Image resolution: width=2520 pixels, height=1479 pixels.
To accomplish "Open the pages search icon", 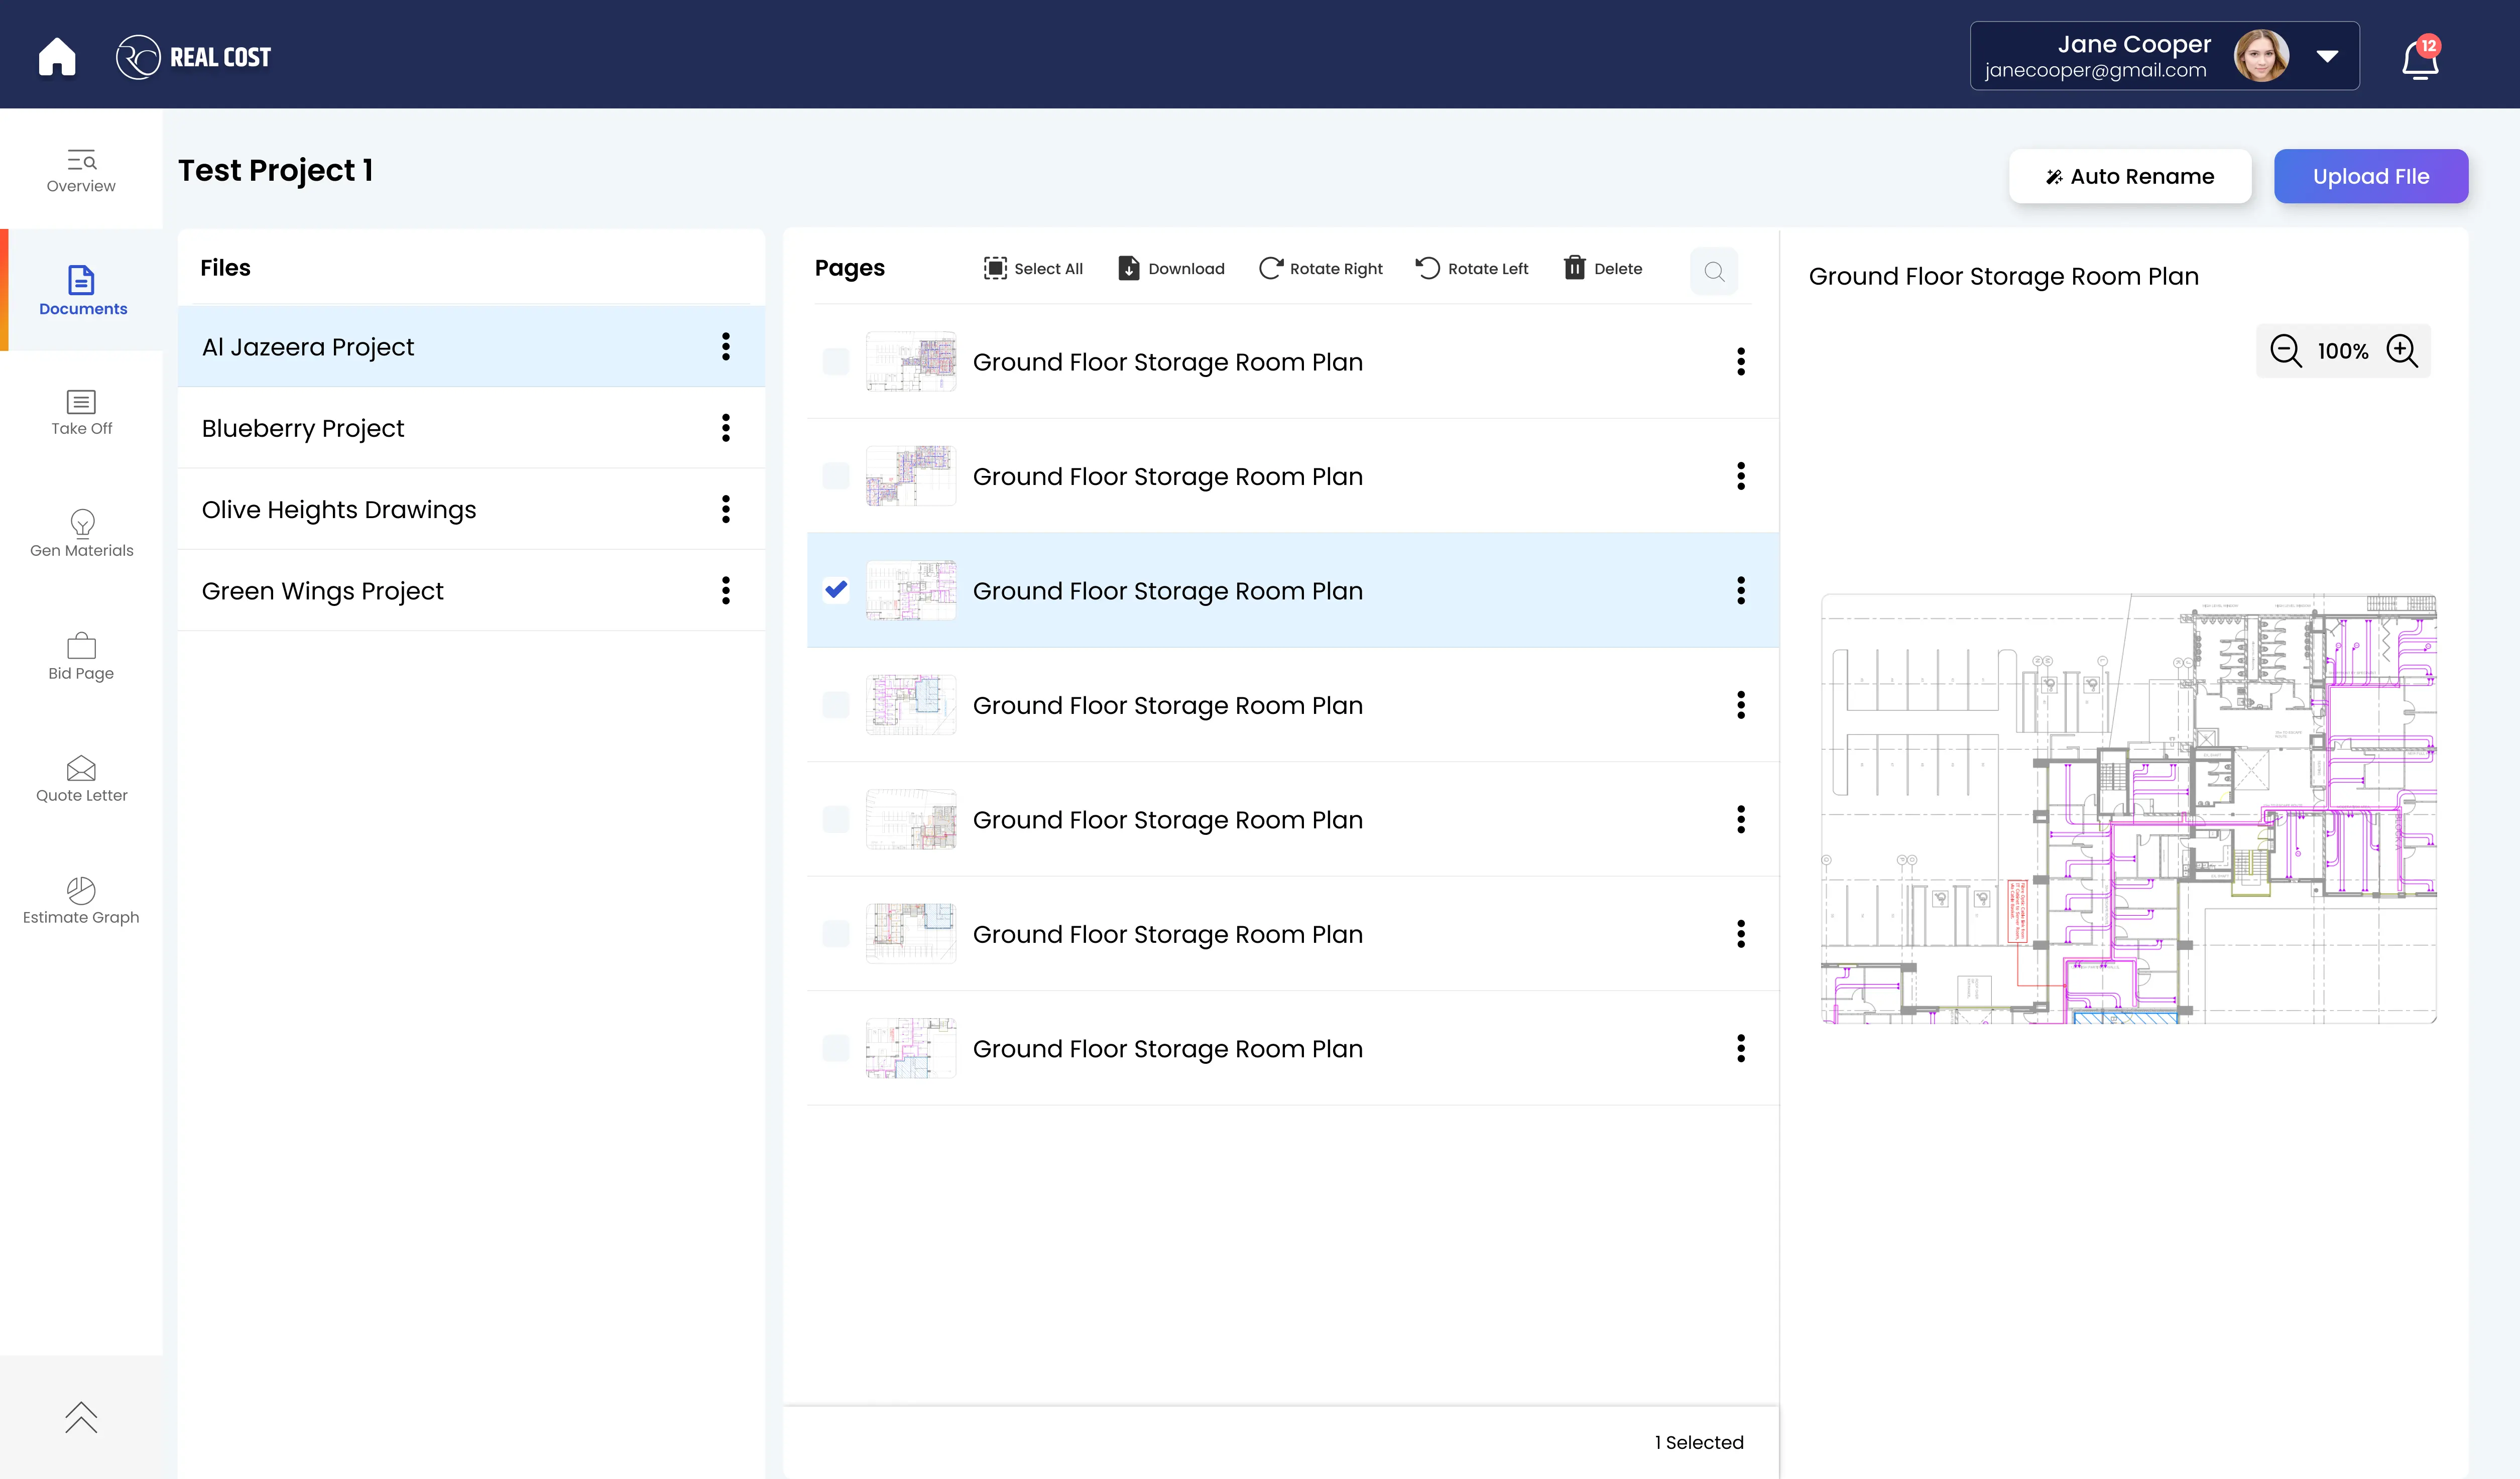I will (x=1714, y=270).
